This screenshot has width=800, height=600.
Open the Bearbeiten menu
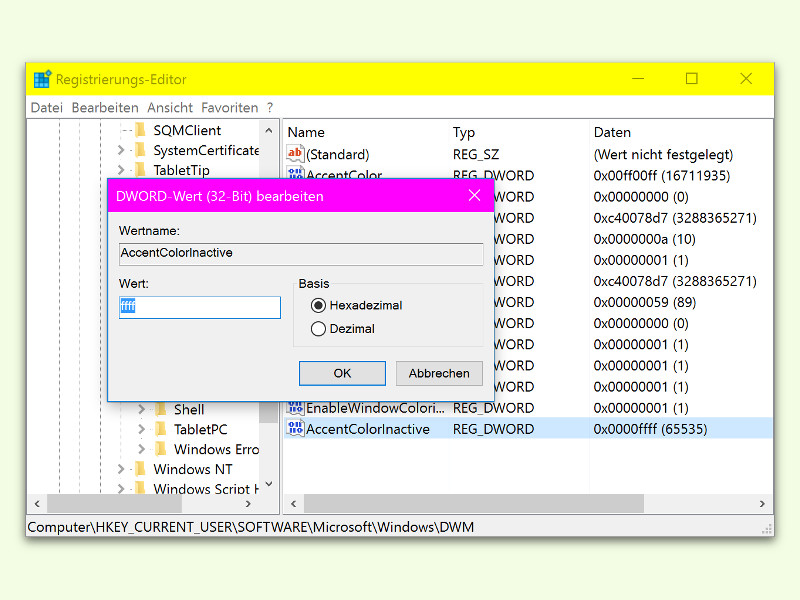pos(105,107)
